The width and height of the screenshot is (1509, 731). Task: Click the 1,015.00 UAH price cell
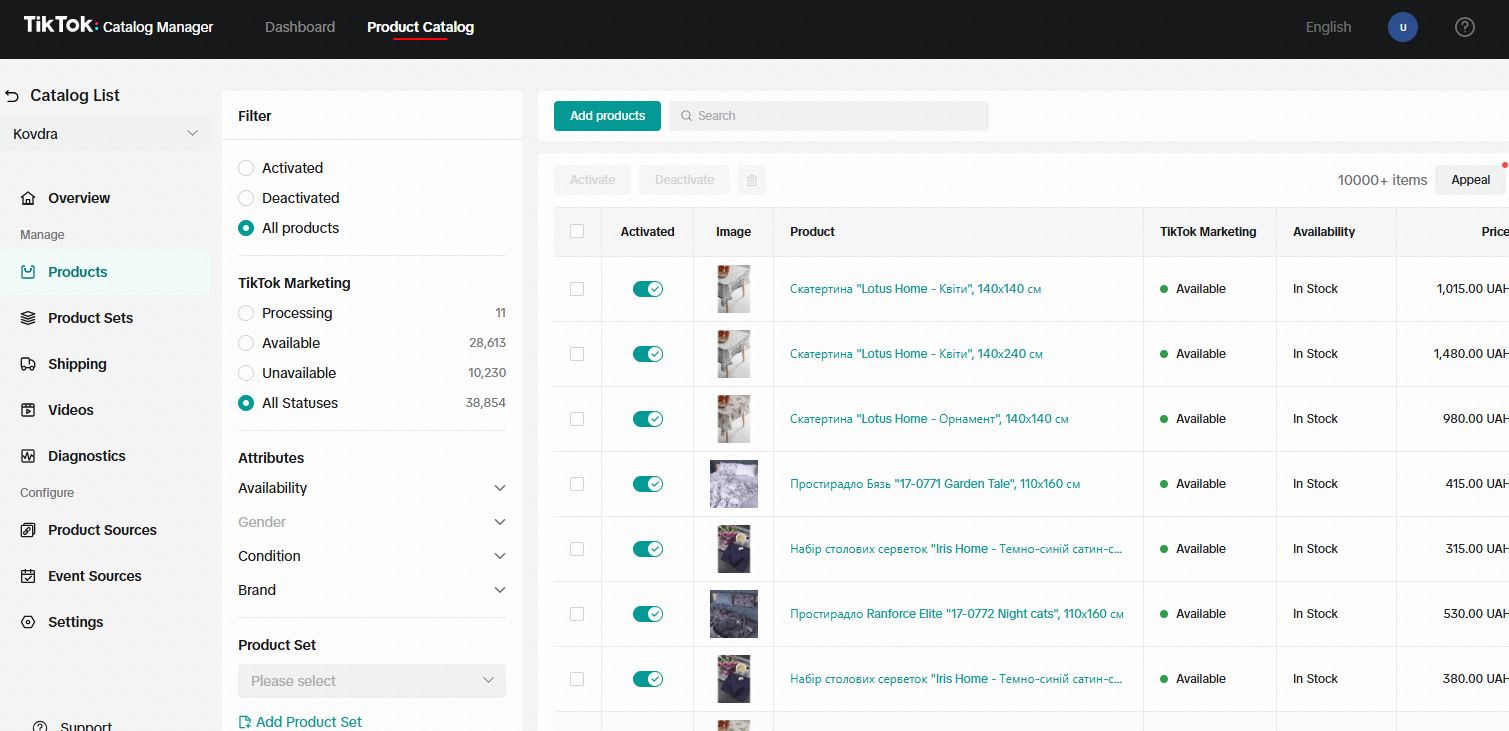pyautogui.click(x=1472, y=289)
